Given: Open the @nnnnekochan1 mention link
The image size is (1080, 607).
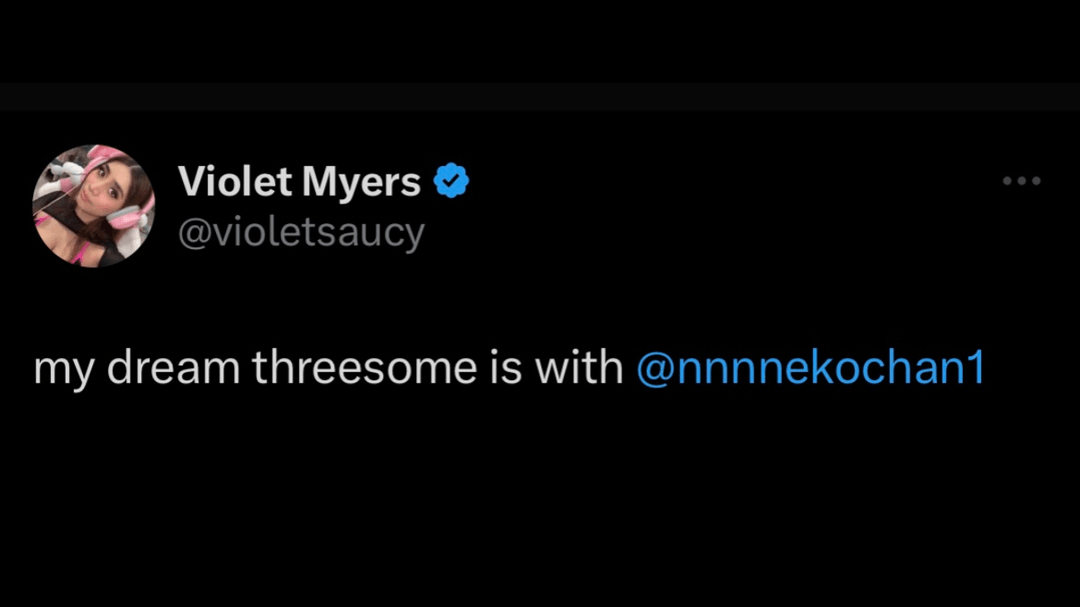Looking at the screenshot, I should 810,368.
